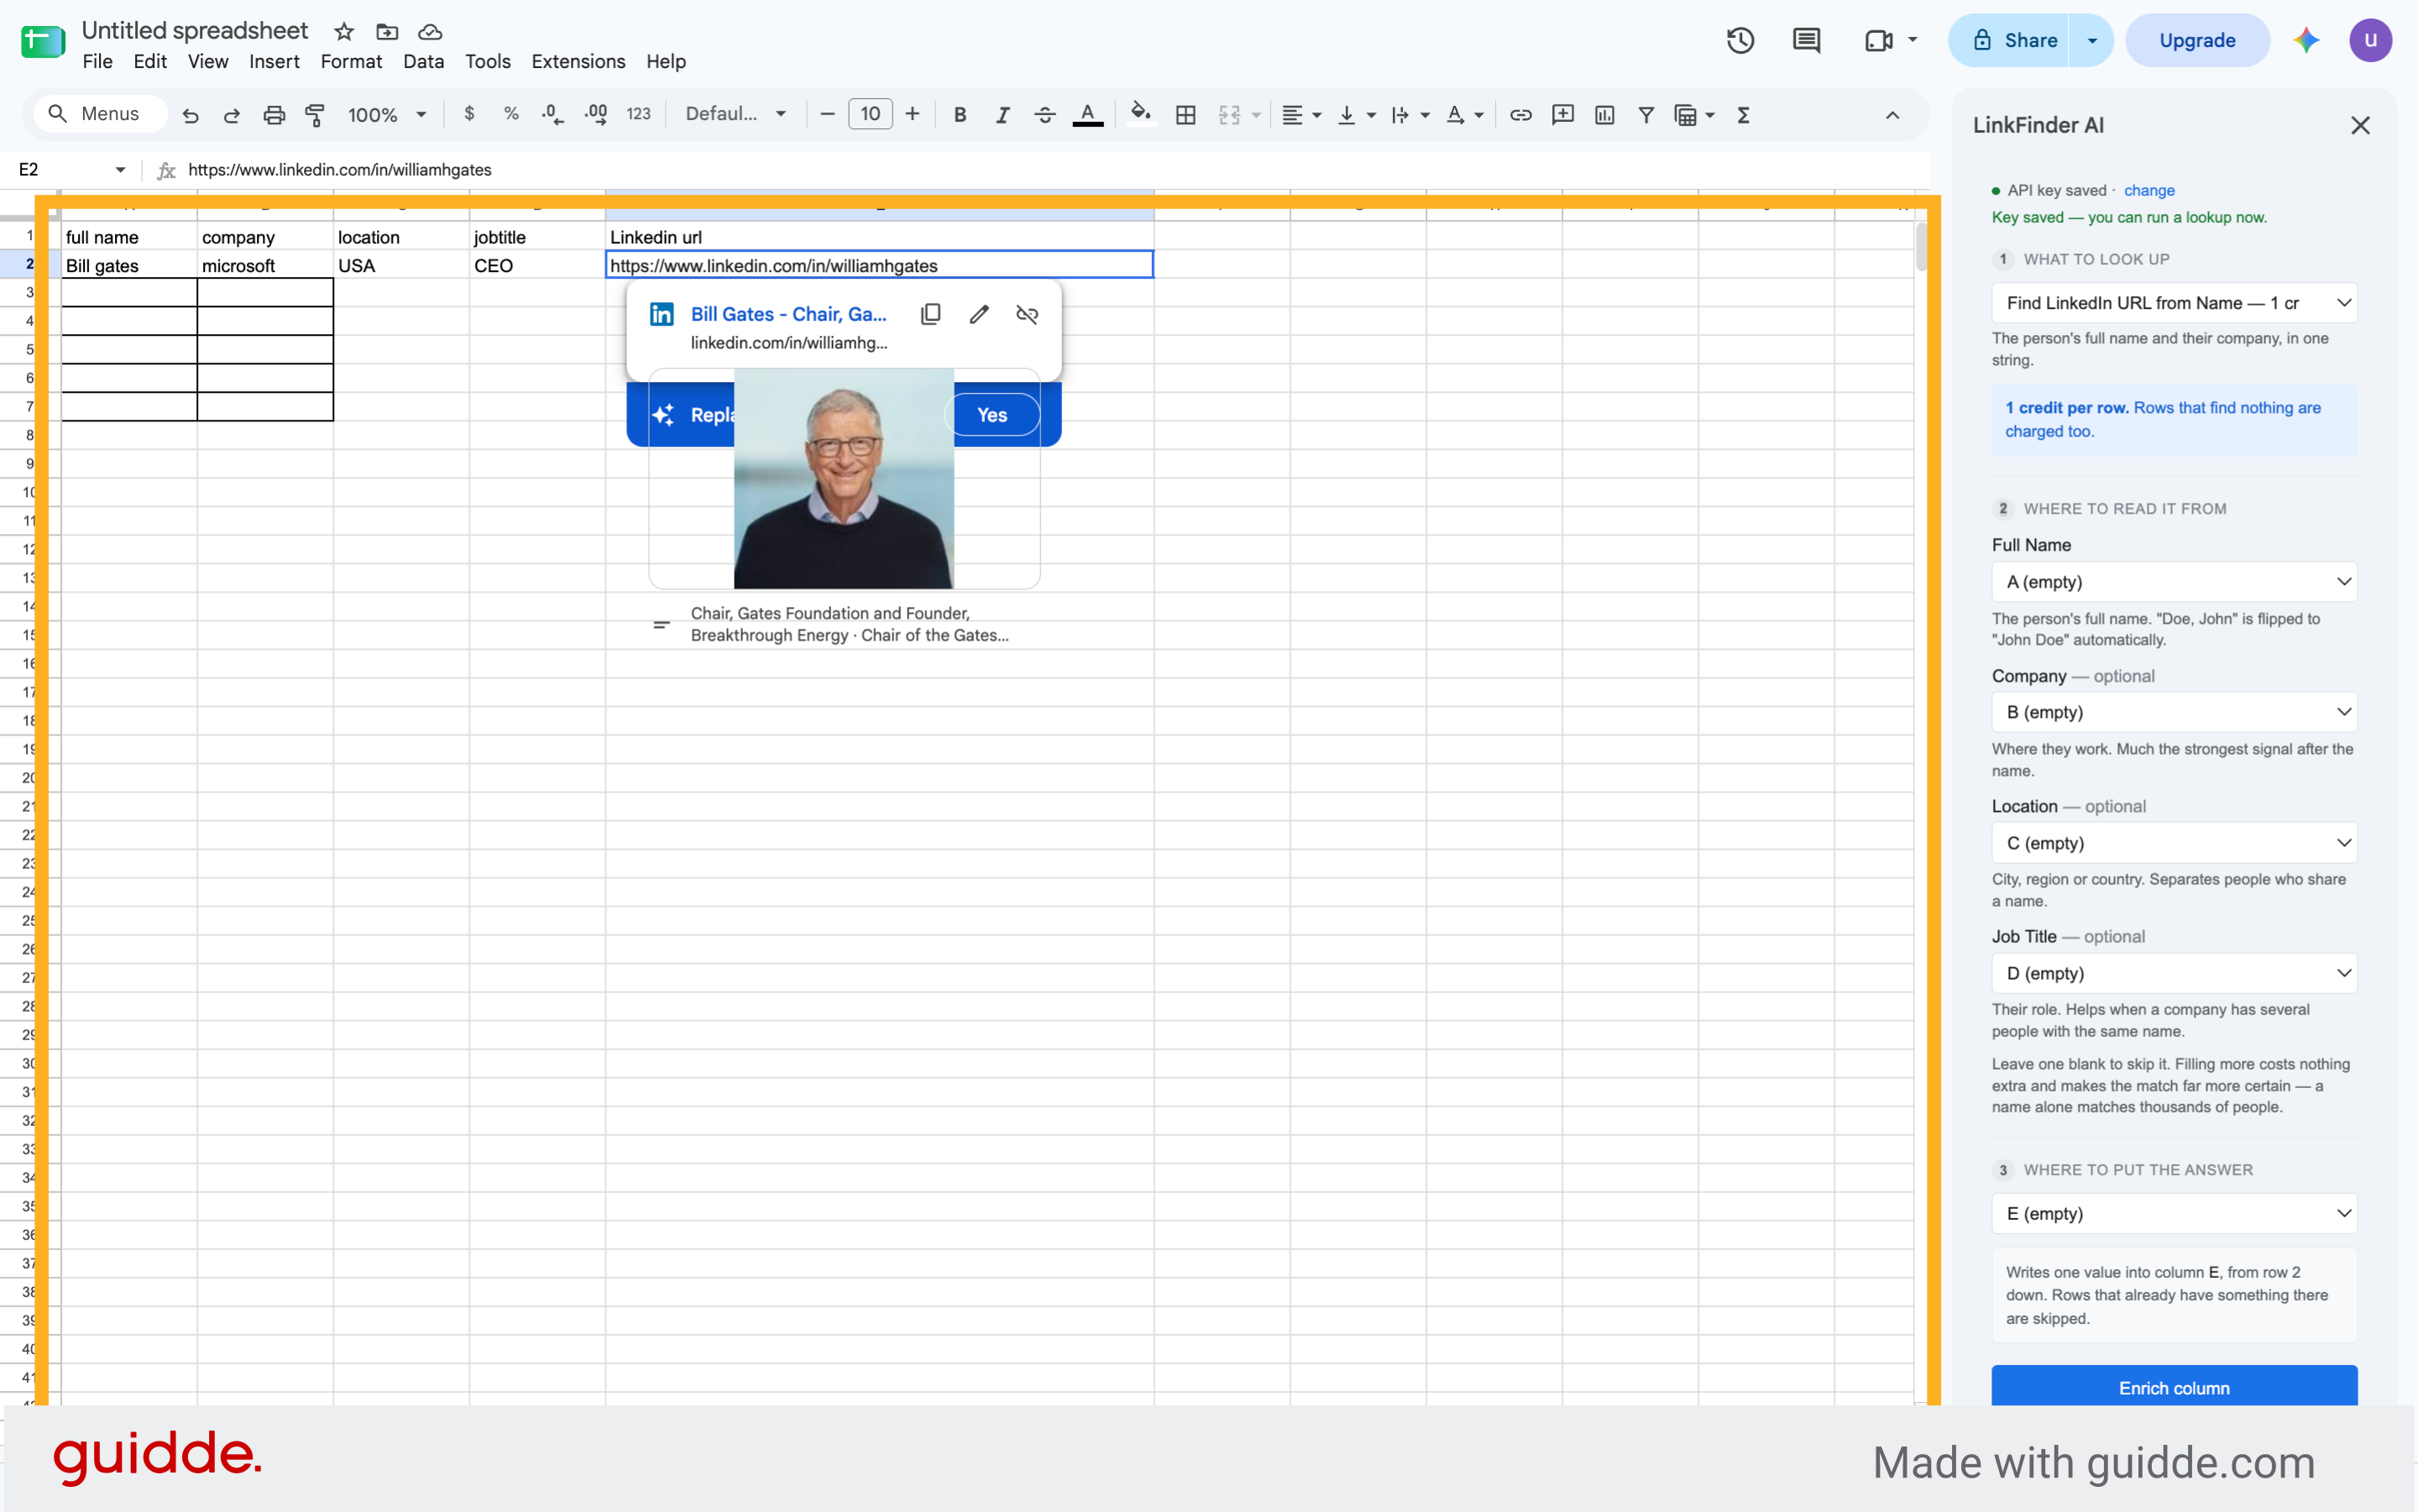Insert a comment
This screenshot has width=2418, height=1512.
[x=1563, y=115]
